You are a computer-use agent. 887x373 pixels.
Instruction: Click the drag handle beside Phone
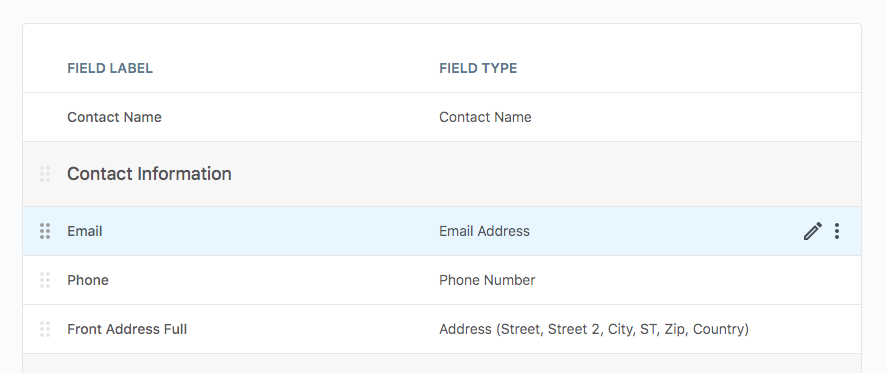coord(45,280)
